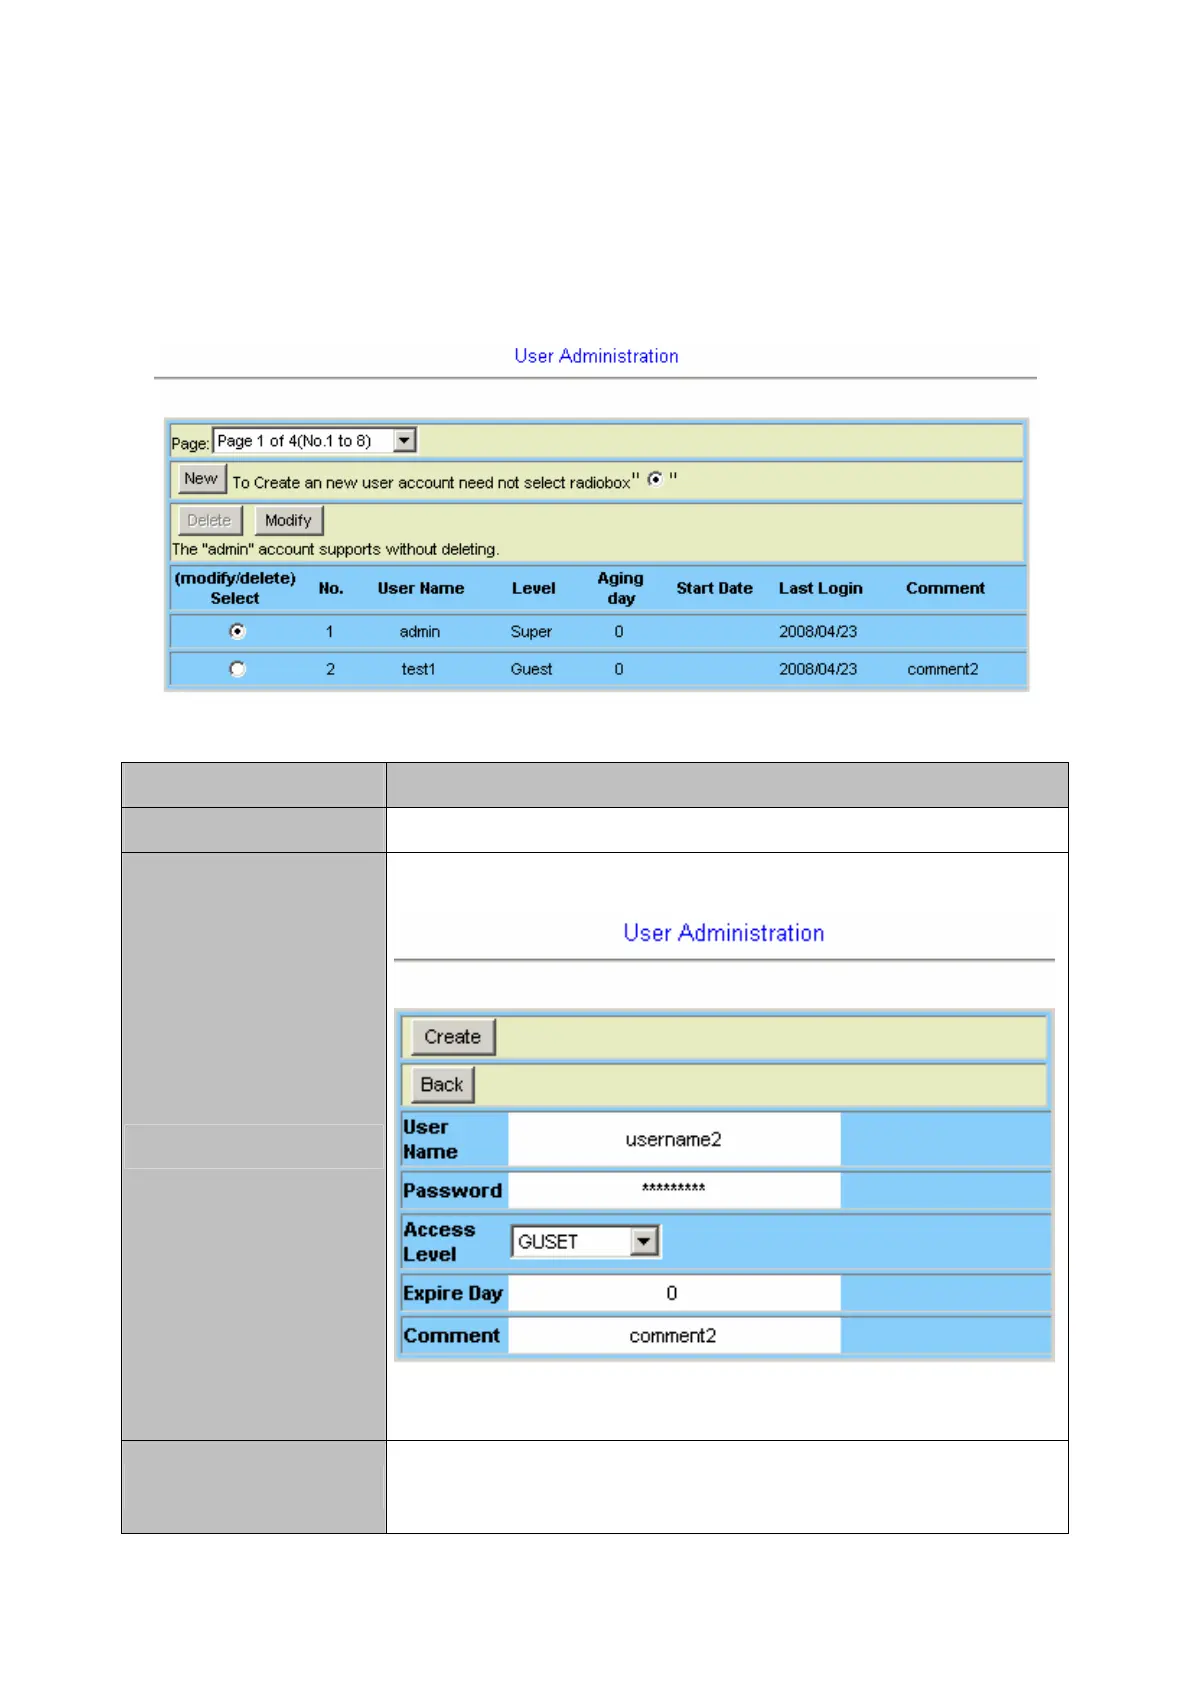Click the Last Login date in the admin row
This screenshot has height=1684, width=1190.
tap(818, 632)
